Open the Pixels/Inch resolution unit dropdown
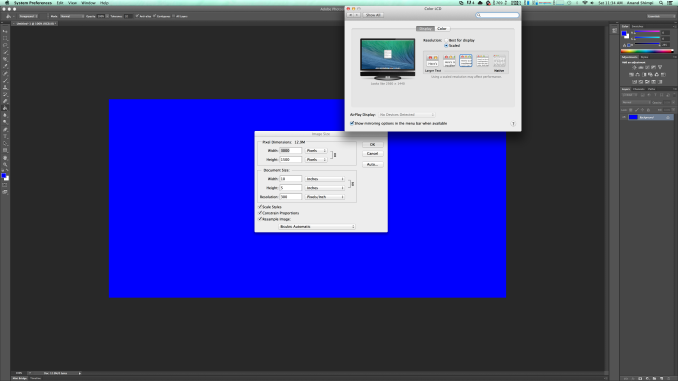This screenshot has height=381, width=678. (325, 197)
